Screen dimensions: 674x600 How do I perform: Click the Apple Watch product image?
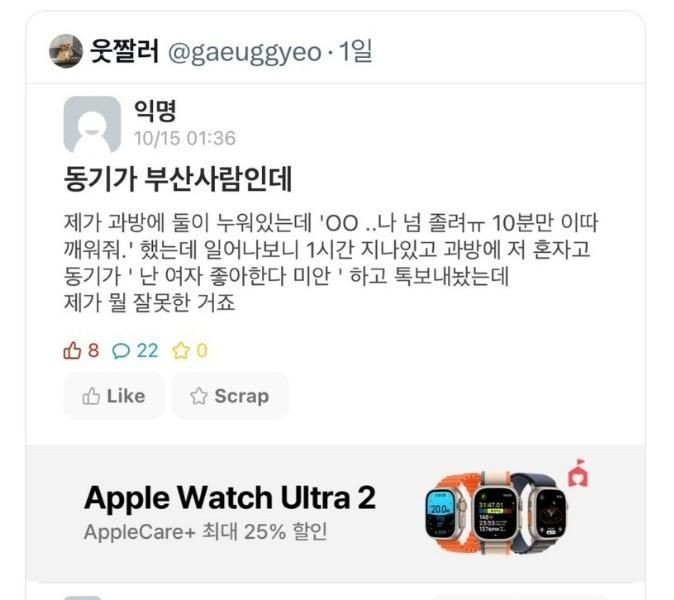click(496, 510)
